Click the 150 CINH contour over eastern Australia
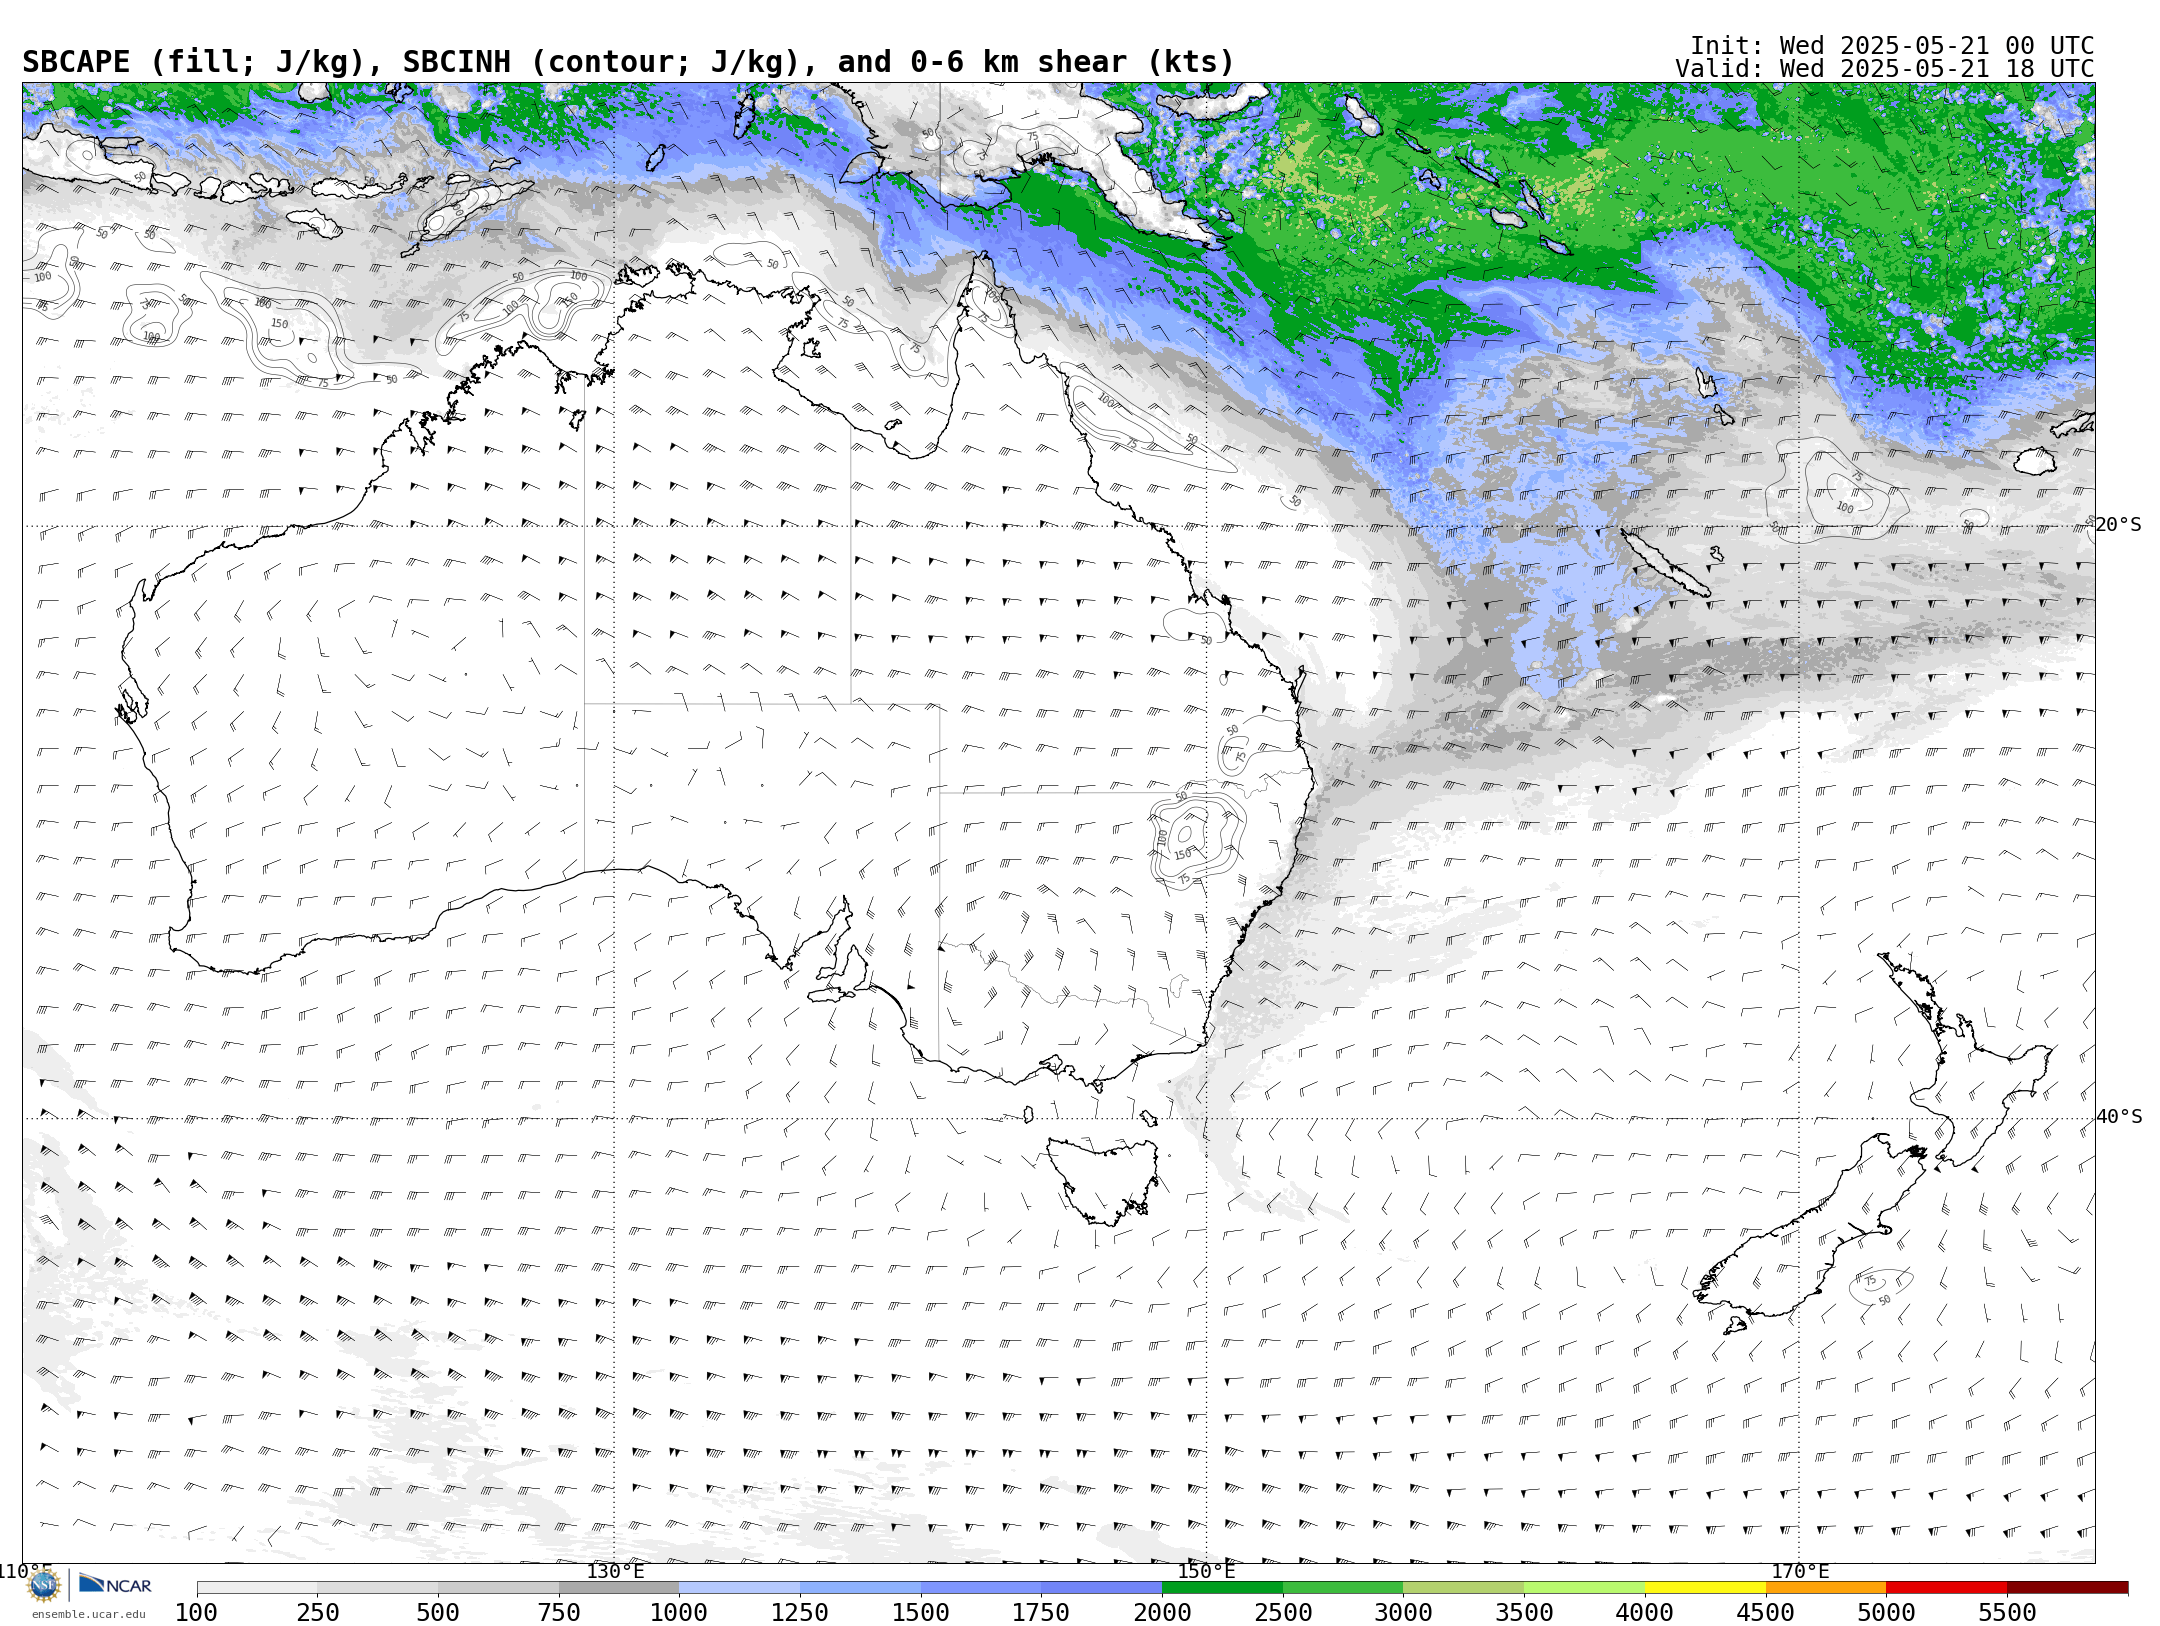This screenshot has width=2160, height=1626. click(1183, 855)
